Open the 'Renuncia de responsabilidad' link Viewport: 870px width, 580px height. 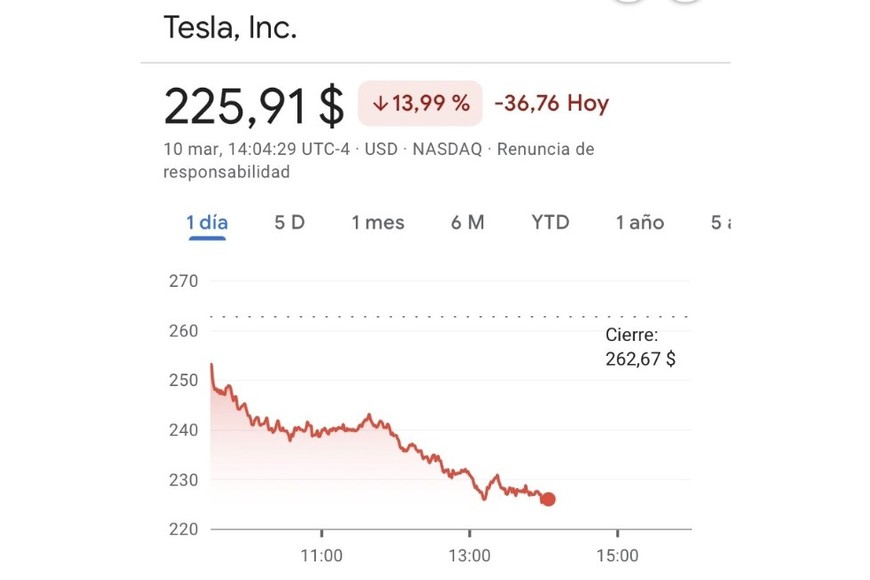click(545, 150)
